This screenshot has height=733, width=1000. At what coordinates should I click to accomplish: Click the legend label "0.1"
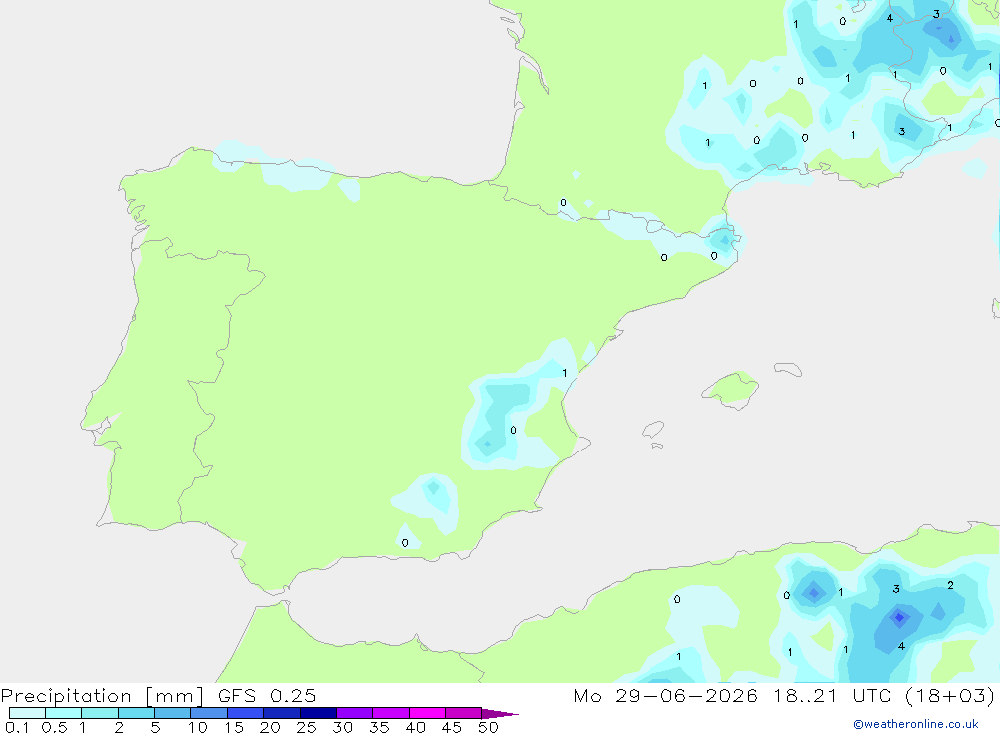click(x=17, y=727)
